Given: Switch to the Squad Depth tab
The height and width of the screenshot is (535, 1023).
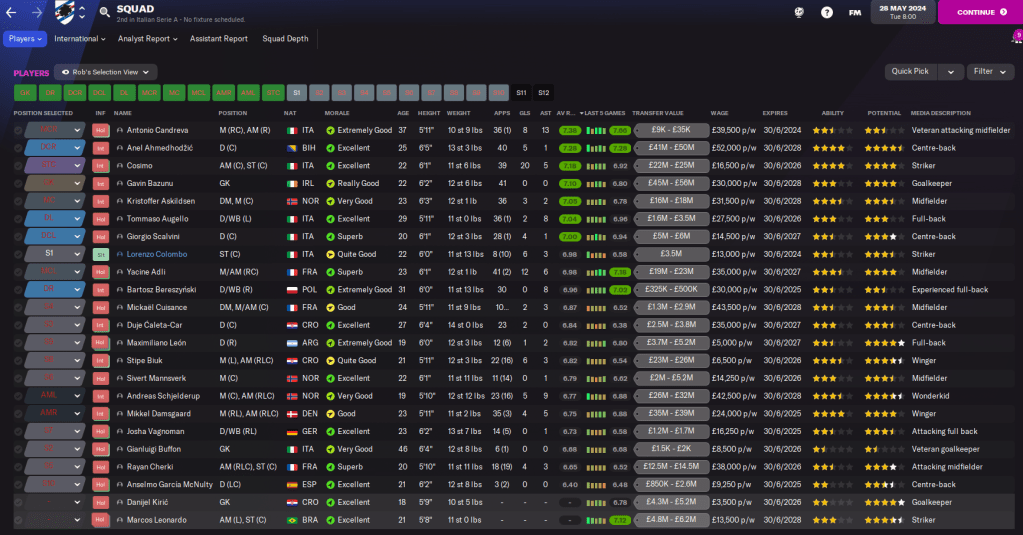Looking at the screenshot, I should [285, 39].
